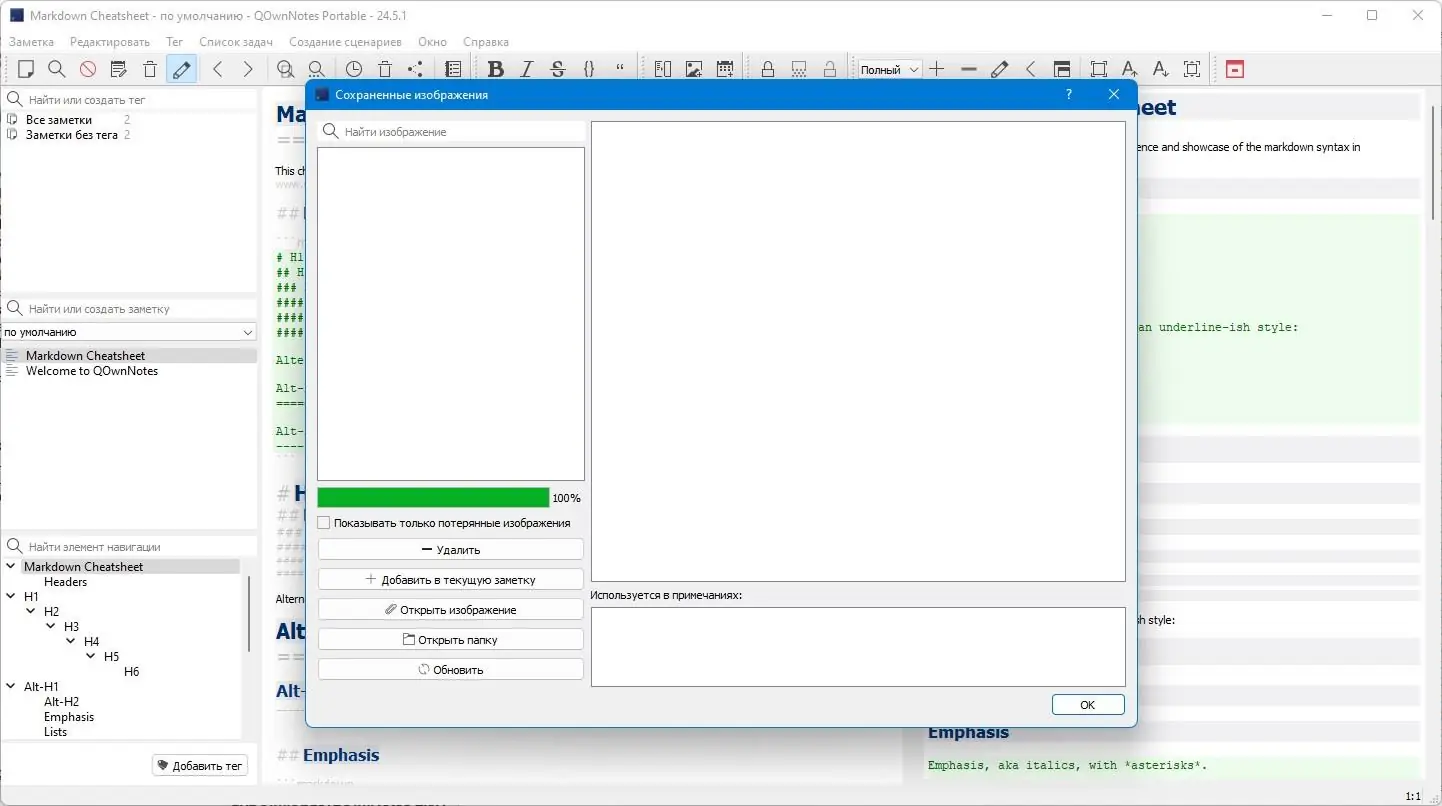Image resolution: width=1442 pixels, height=806 pixels.
Task: Collapse the Markdown Cheatsheet node in navigation tree
Action: coord(11,566)
